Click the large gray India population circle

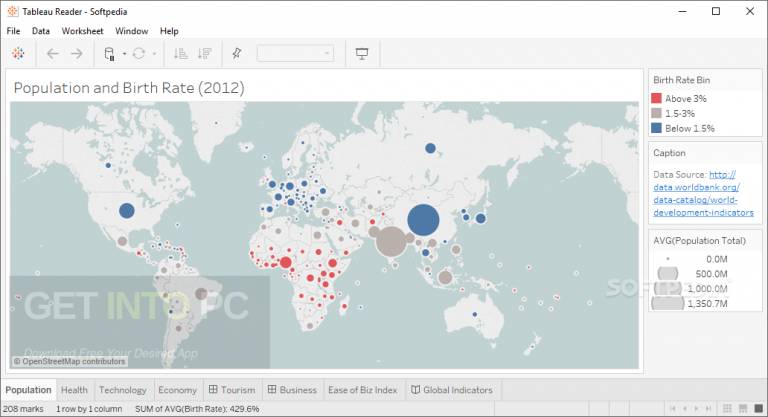(391, 241)
